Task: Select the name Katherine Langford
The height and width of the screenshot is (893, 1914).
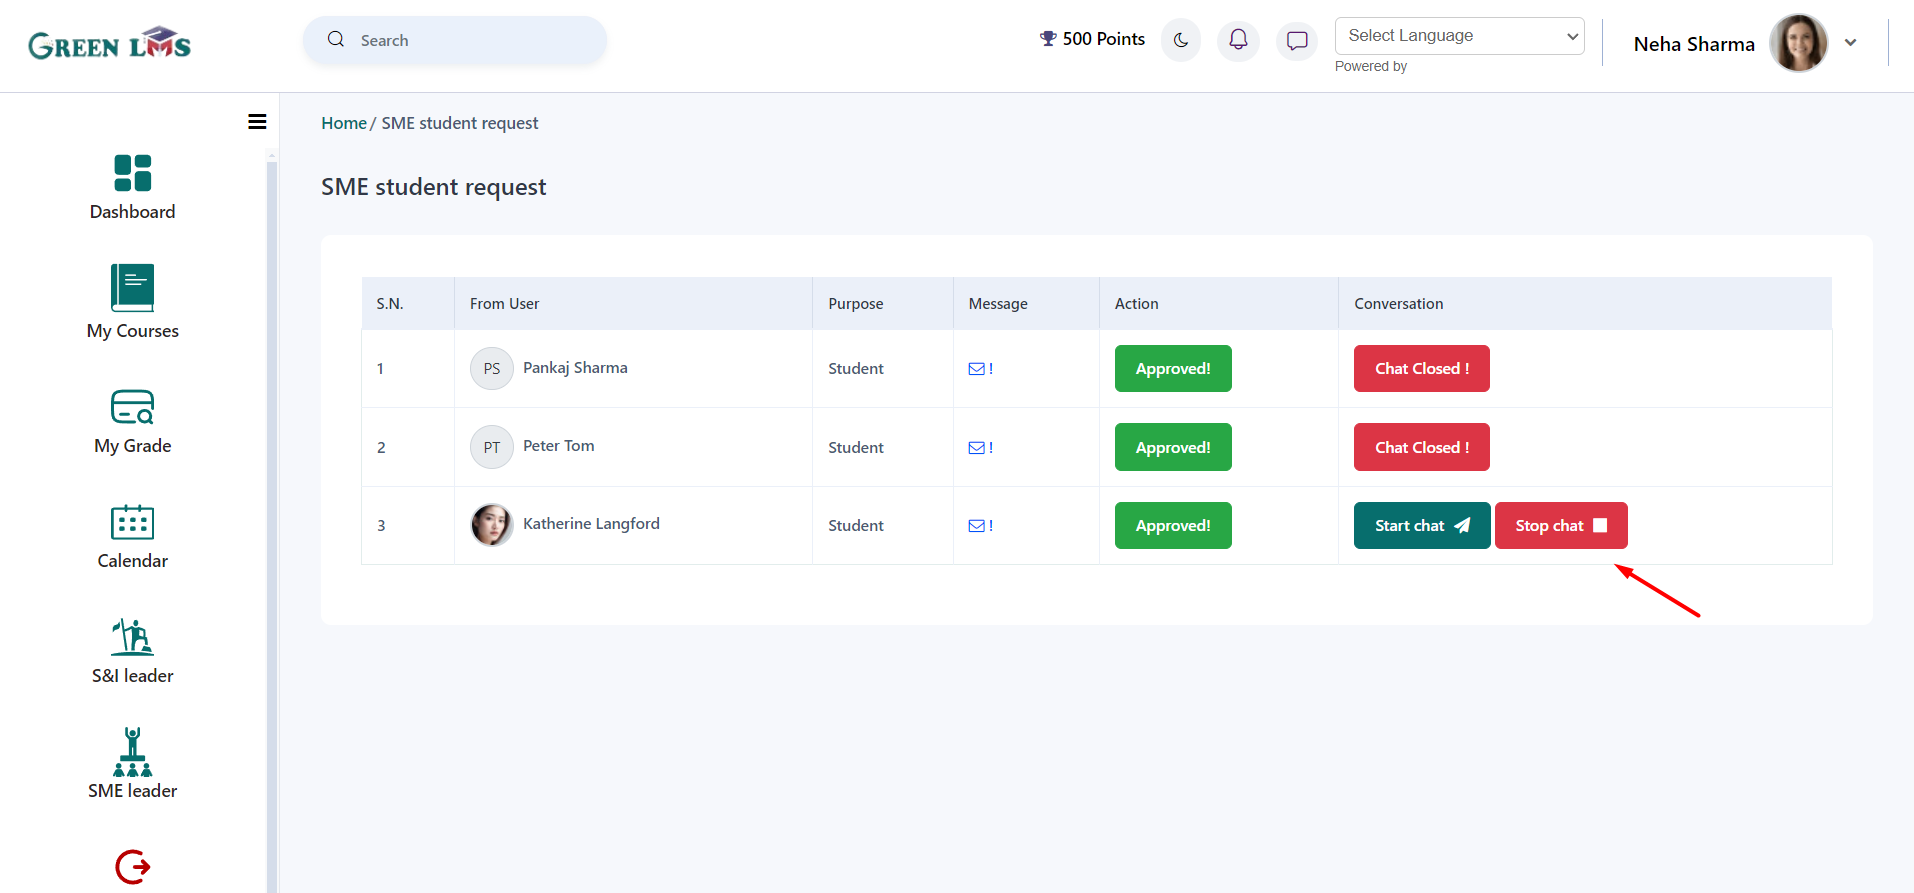Action: 591,524
